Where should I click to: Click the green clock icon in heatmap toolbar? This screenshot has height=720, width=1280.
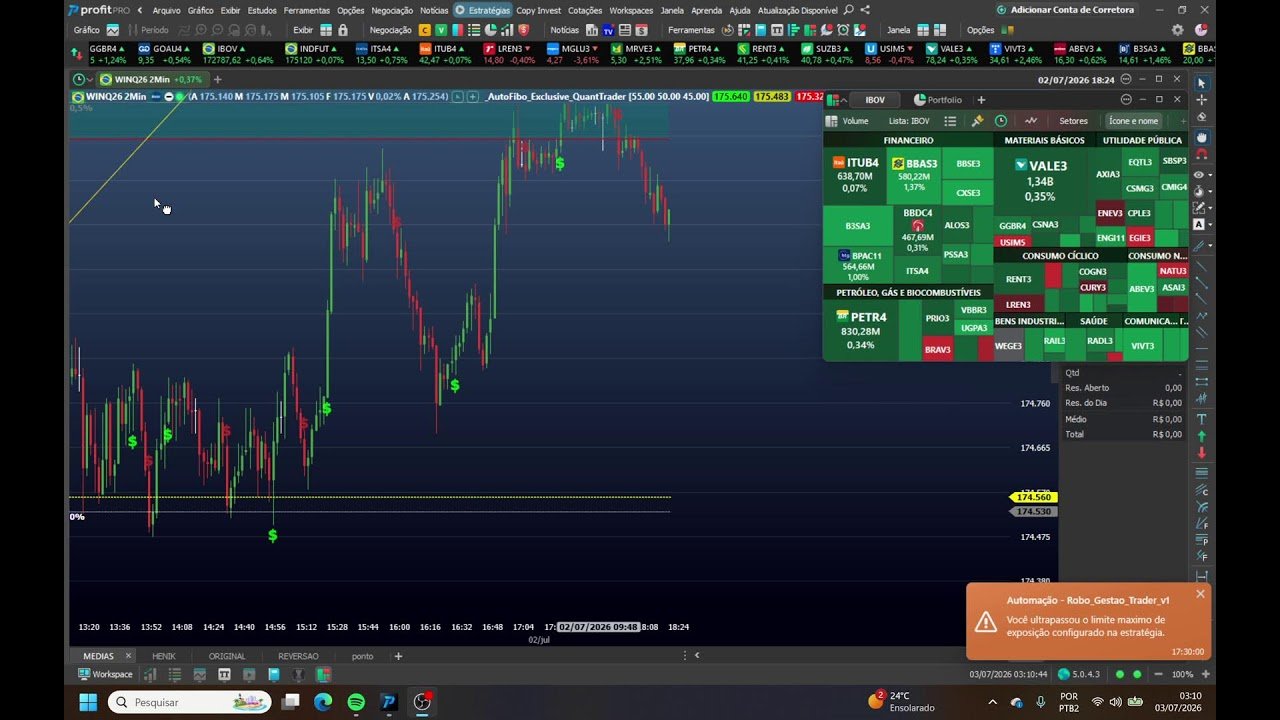(x=1000, y=121)
